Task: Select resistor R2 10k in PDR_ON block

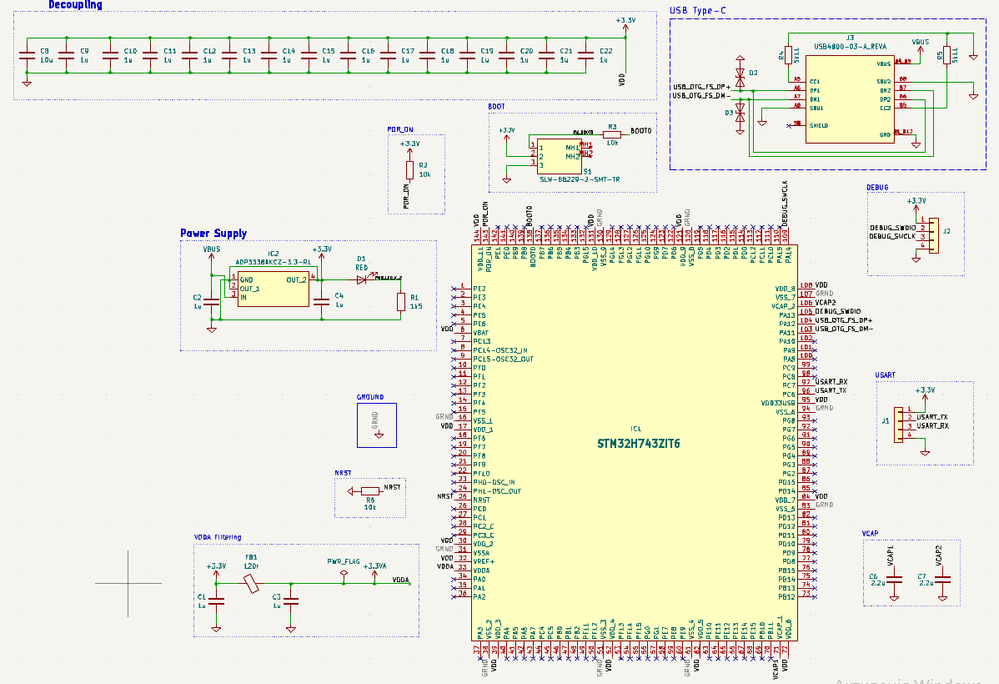Action: click(410, 170)
